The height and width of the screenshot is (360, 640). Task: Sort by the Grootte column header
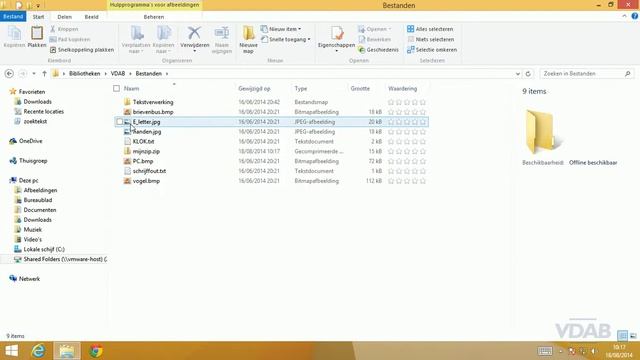tap(360, 88)
